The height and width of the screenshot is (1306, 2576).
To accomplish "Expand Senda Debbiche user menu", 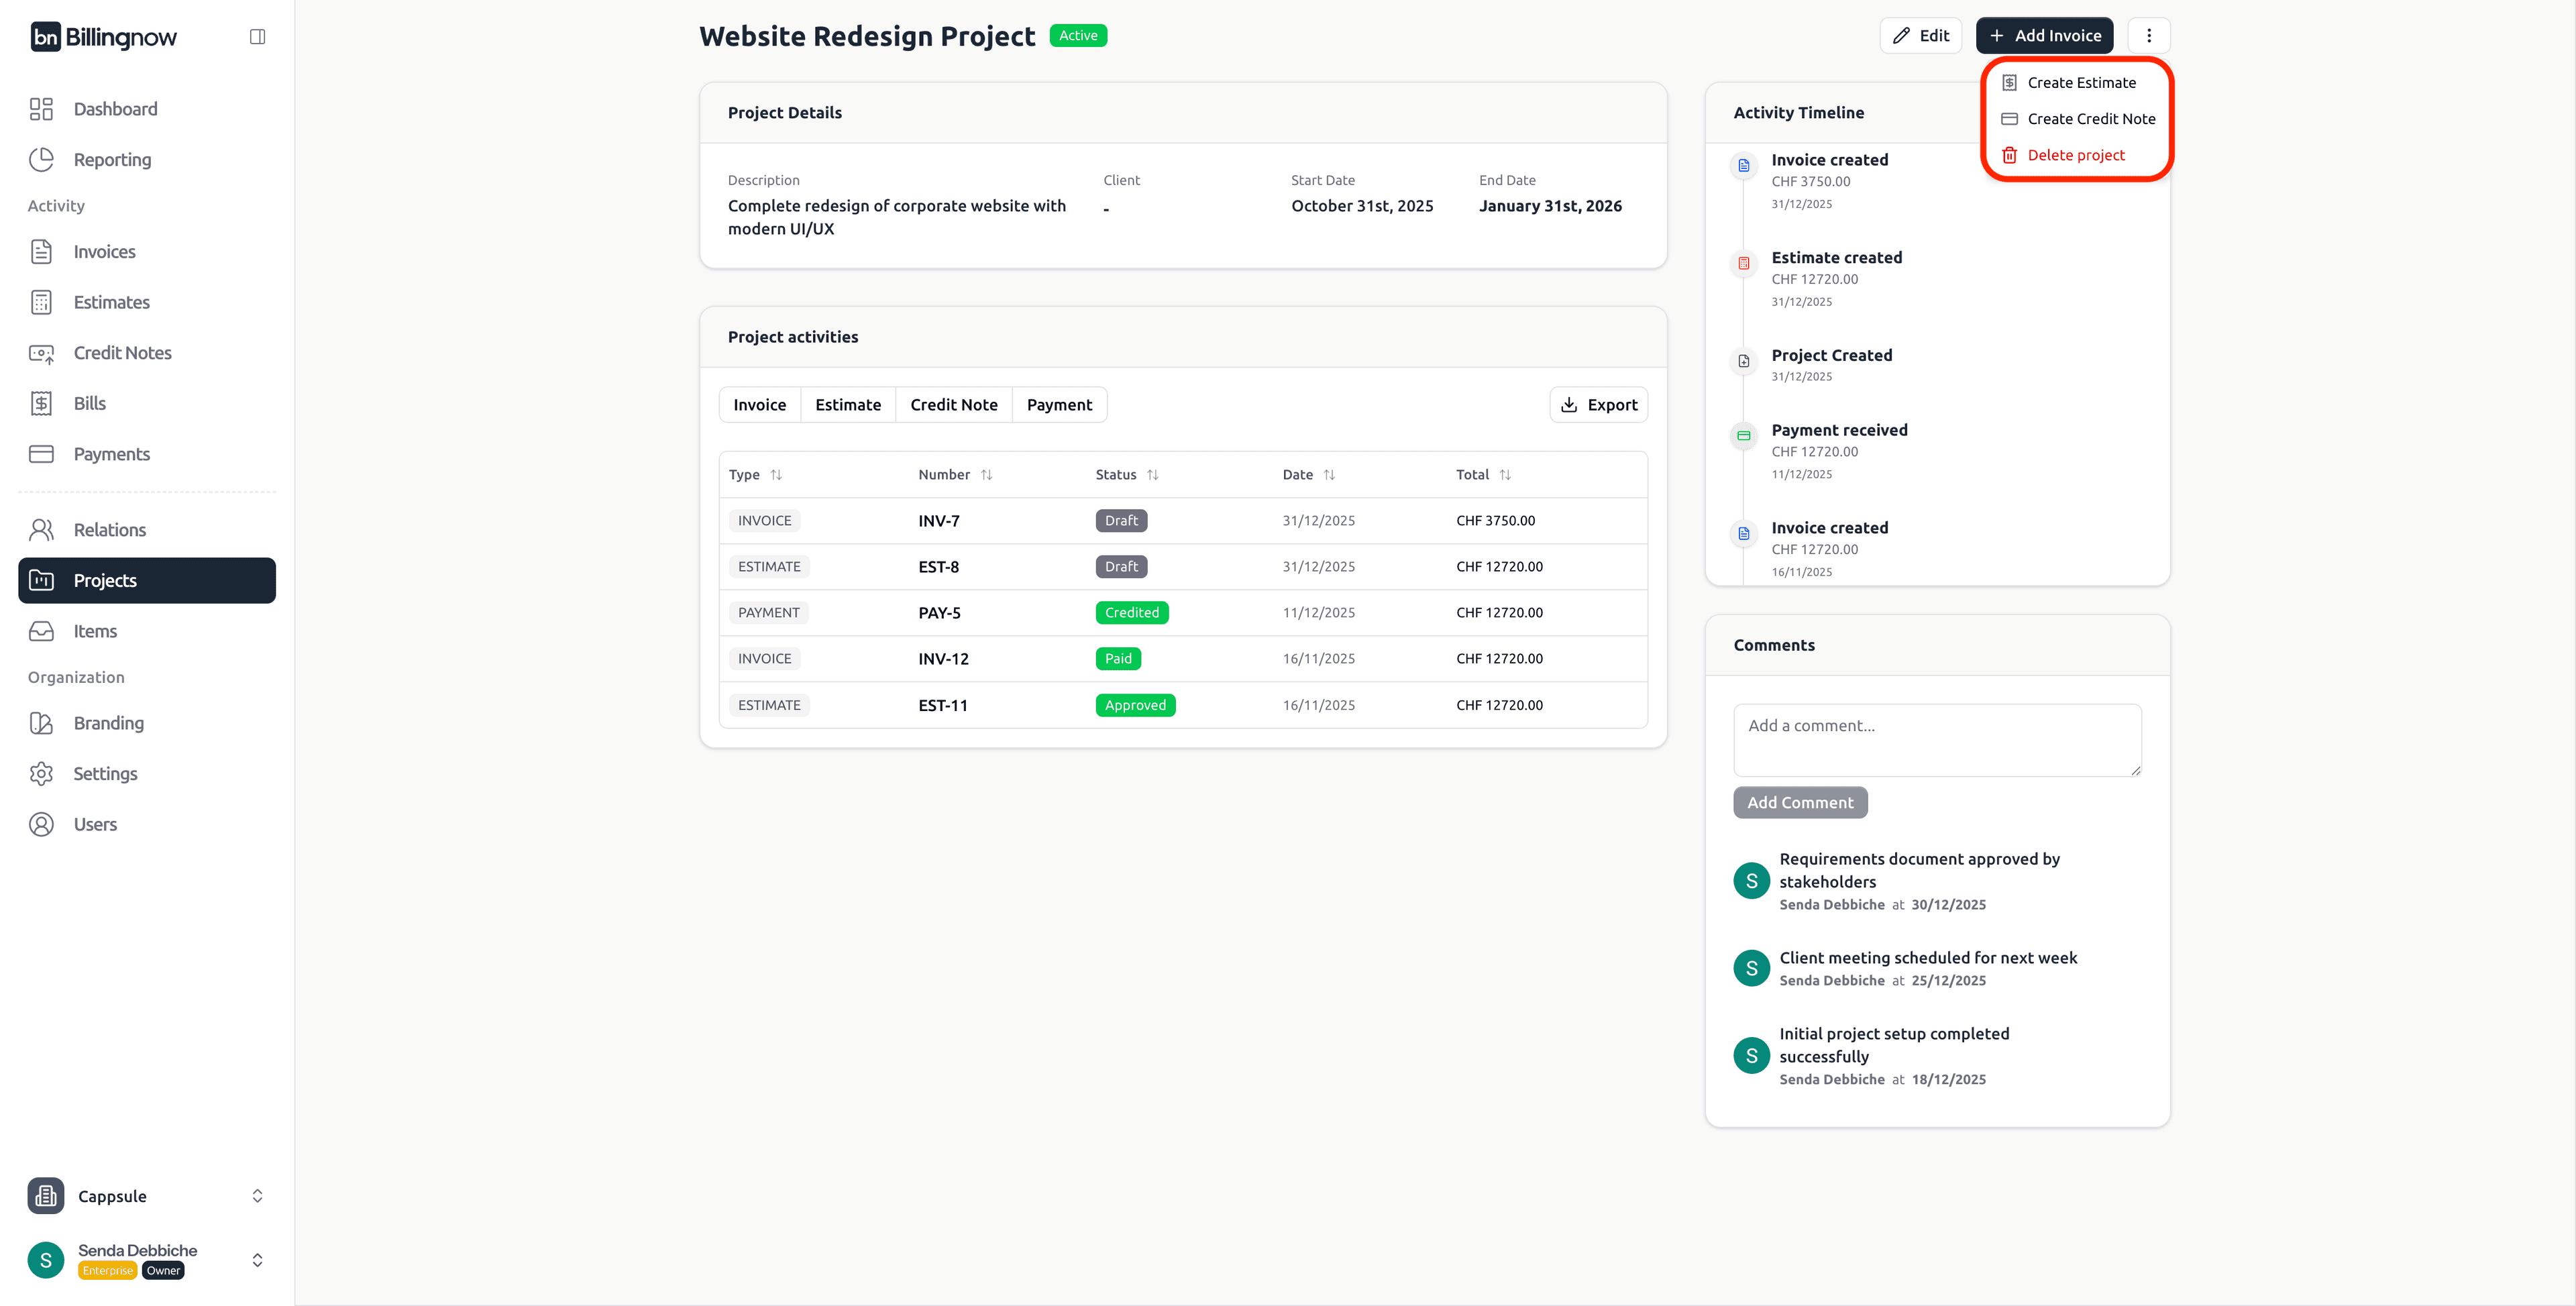I will [257, 1260].
